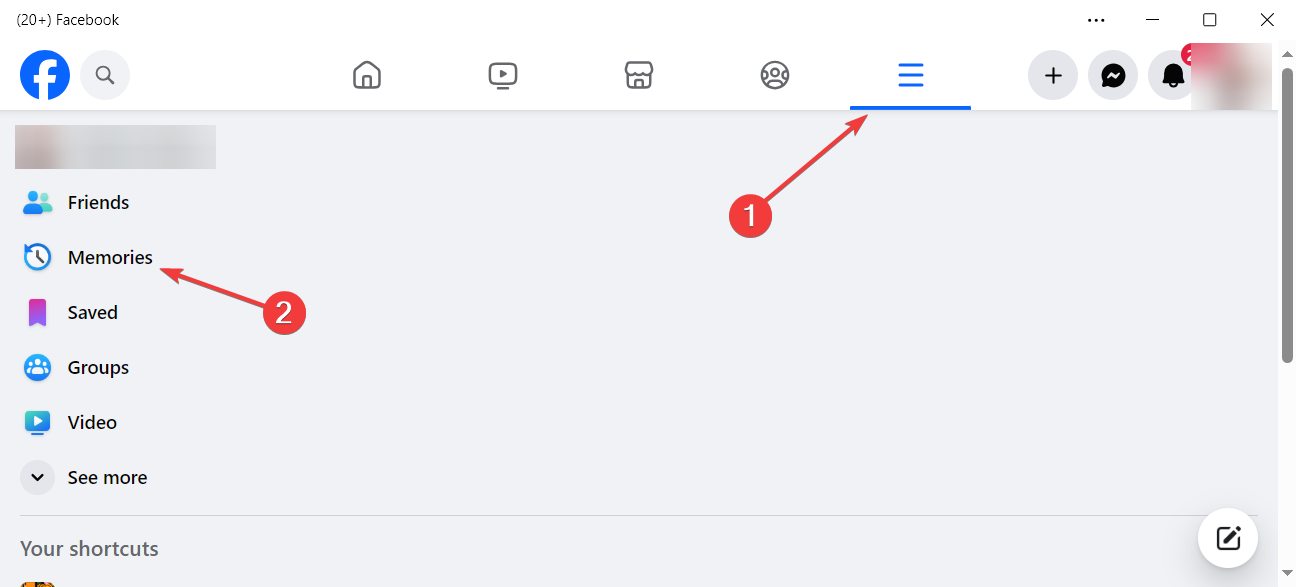Open Video from the left sidebar
The height and width of the screenshot is (587, 1296).
point(92,422)
